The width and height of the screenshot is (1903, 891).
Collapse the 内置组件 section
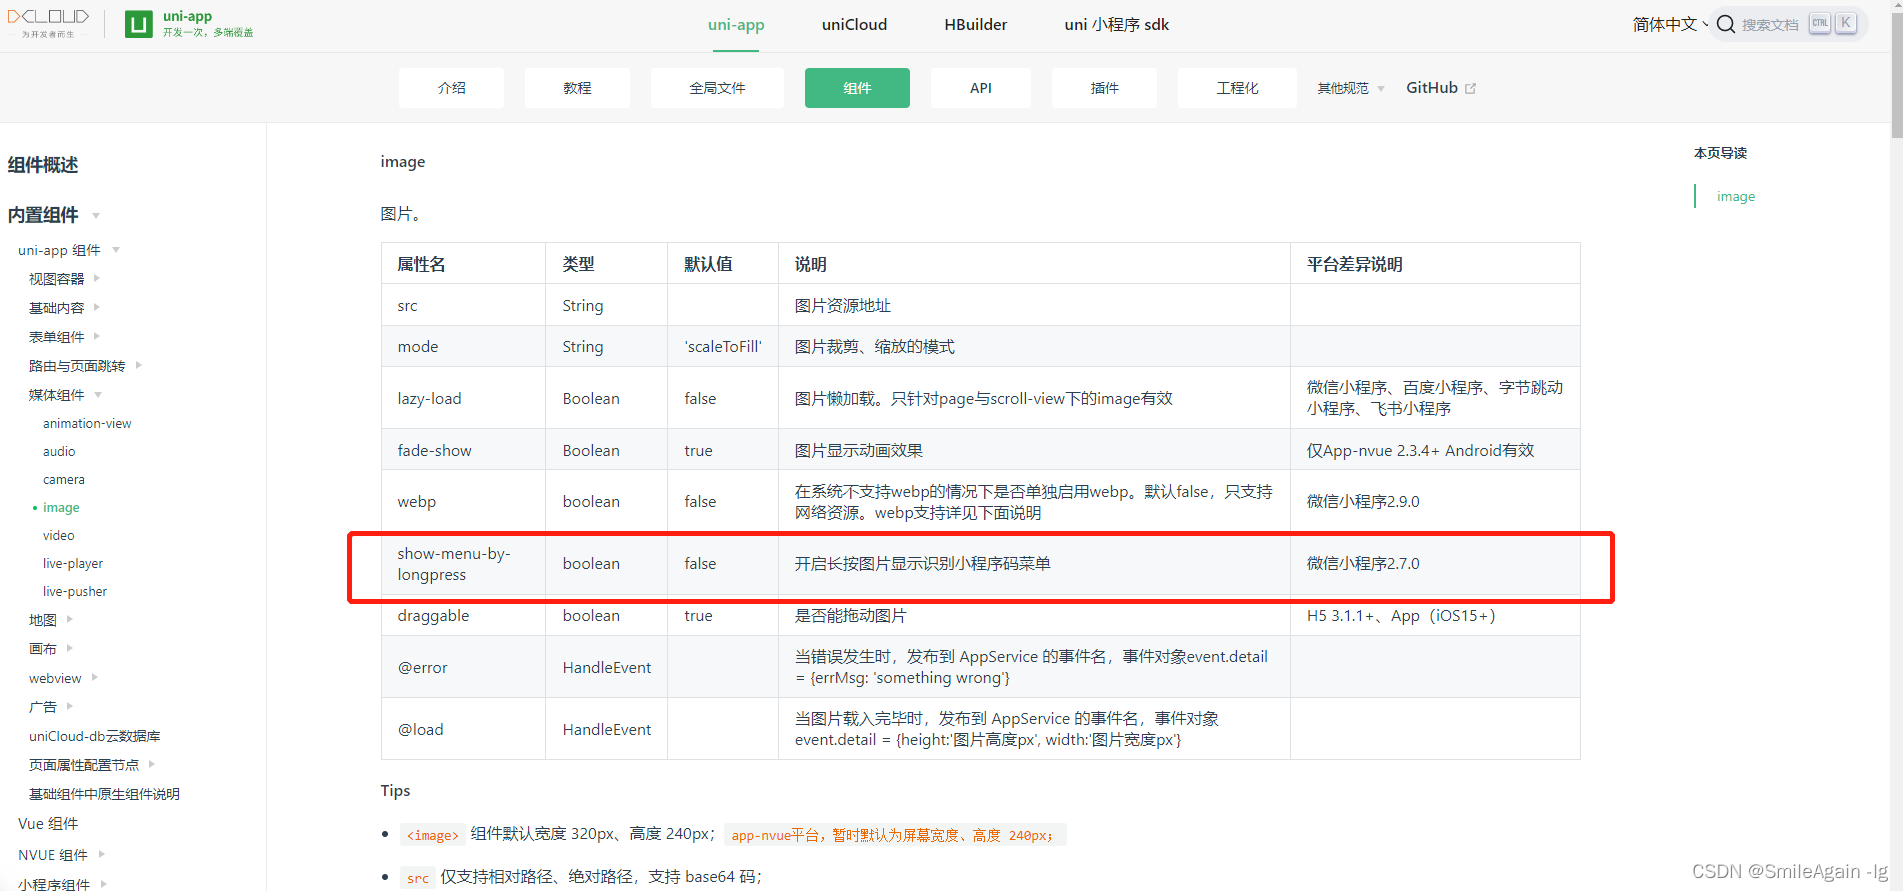tap(96, 215)
